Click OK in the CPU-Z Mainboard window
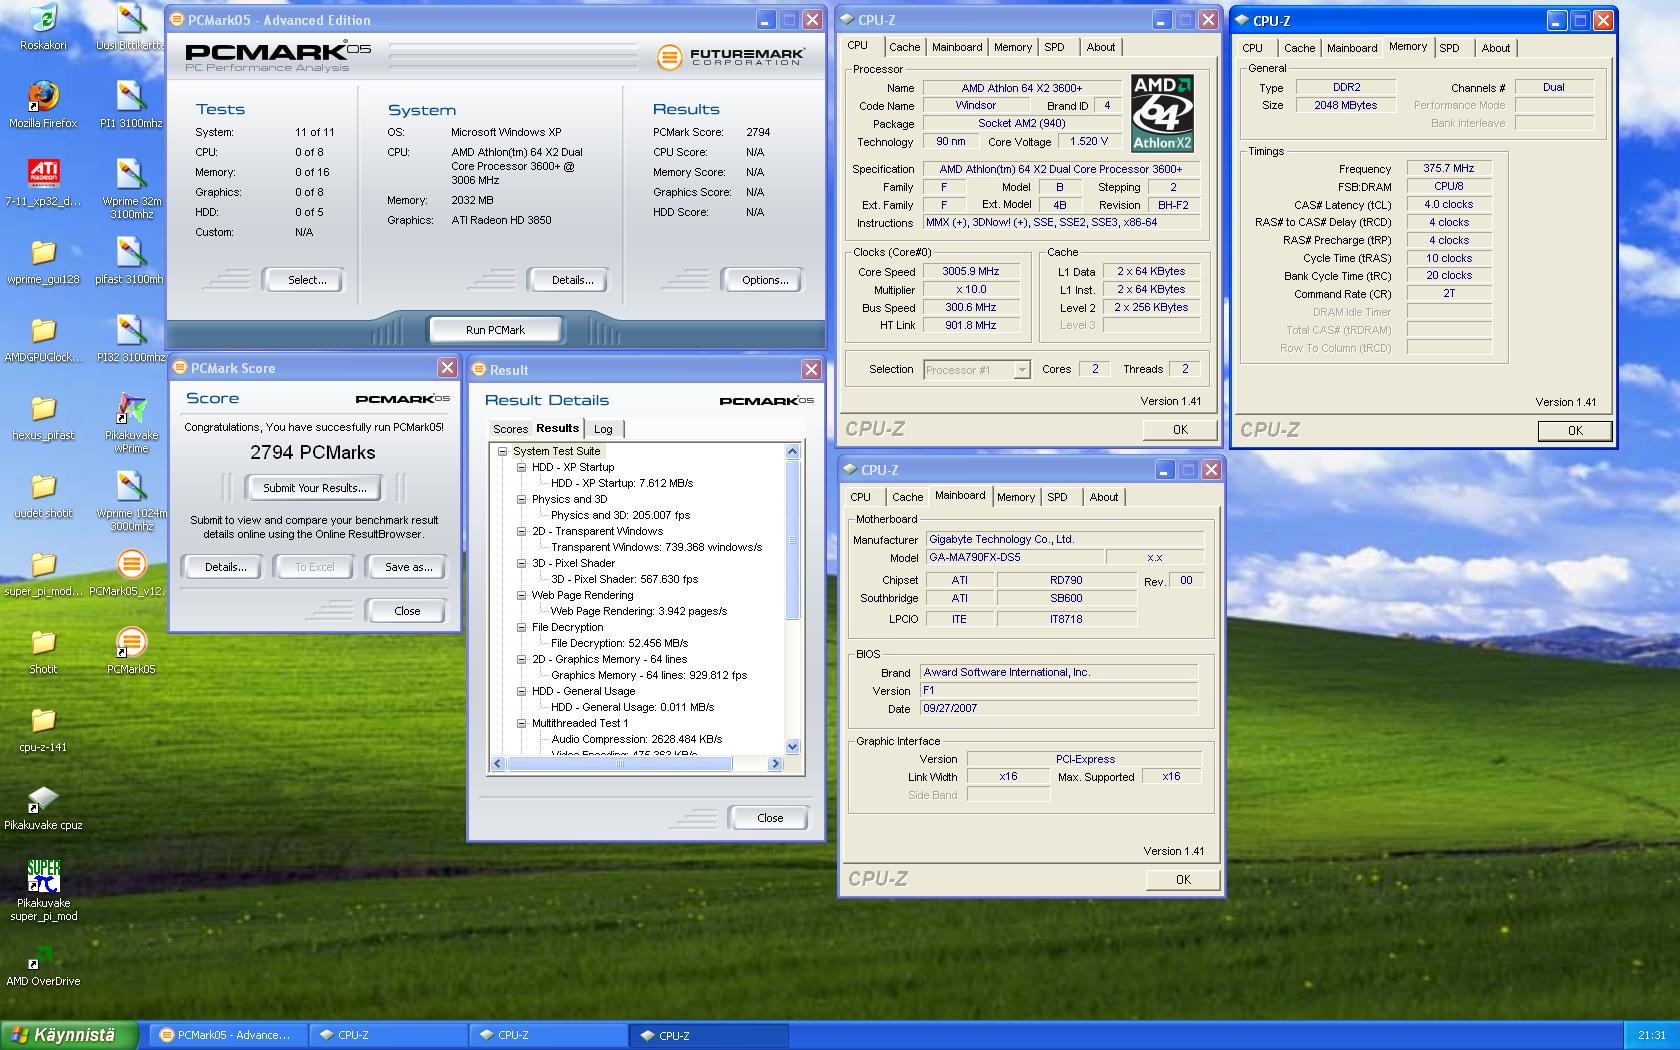Screen dimensions: 1680x1050 click(x=1183, y=880)
